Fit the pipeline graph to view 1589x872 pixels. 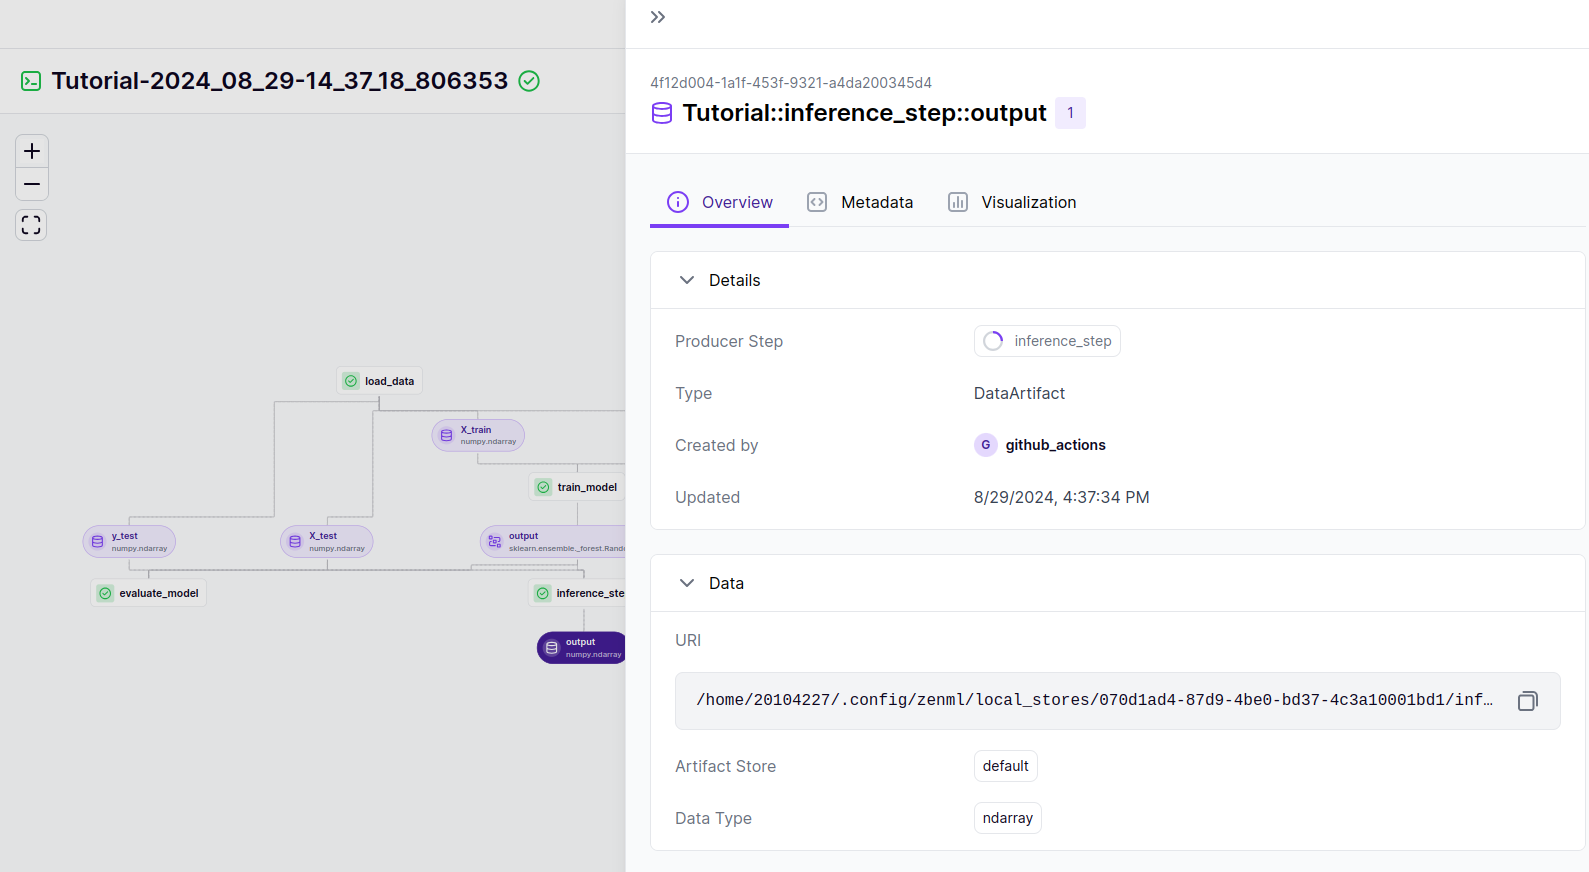[x=32, y=225]
